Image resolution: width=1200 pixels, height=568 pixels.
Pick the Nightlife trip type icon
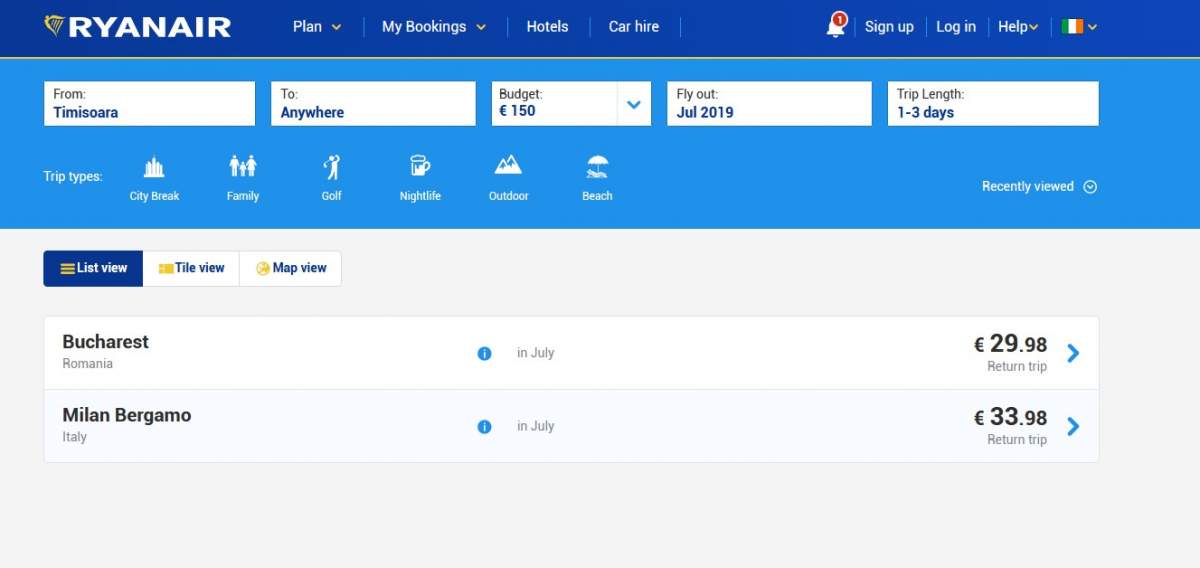pyautogui.click(x=420, y=168)
